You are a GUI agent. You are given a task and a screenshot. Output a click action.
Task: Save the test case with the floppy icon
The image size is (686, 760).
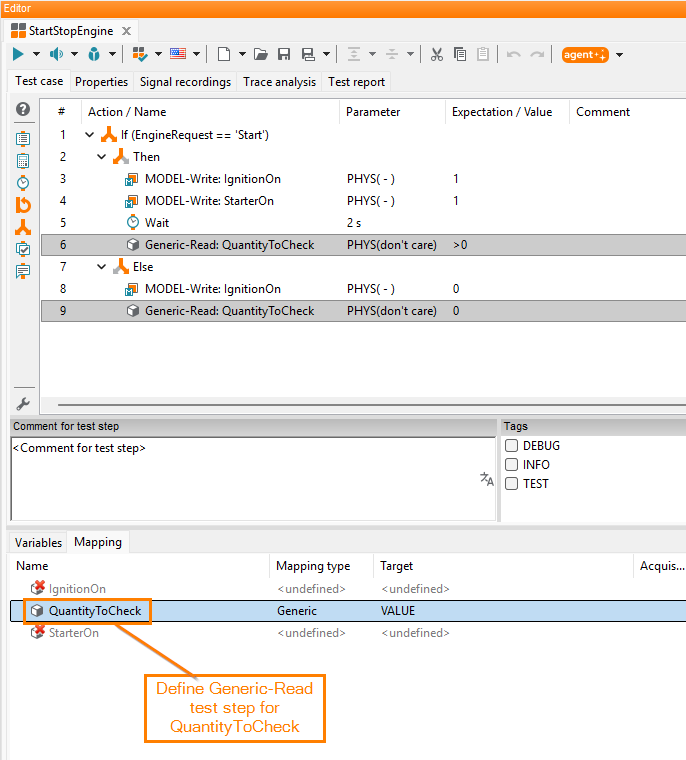(284, 54)
